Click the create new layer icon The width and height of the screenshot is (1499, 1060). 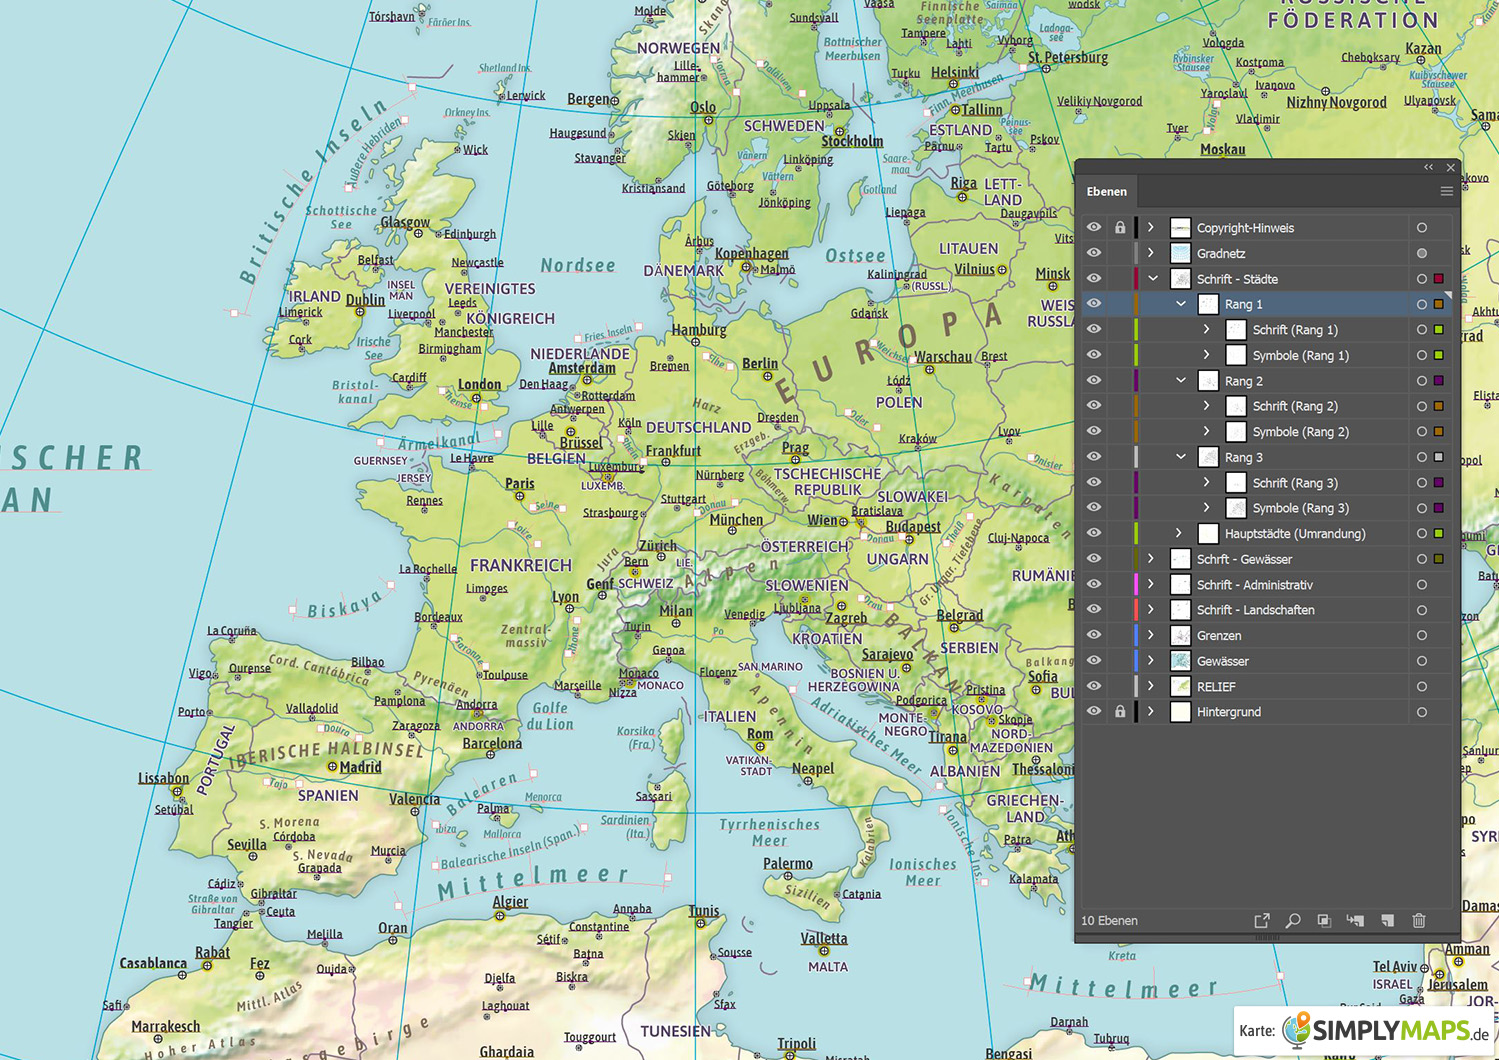click(x=1387, y=920)
